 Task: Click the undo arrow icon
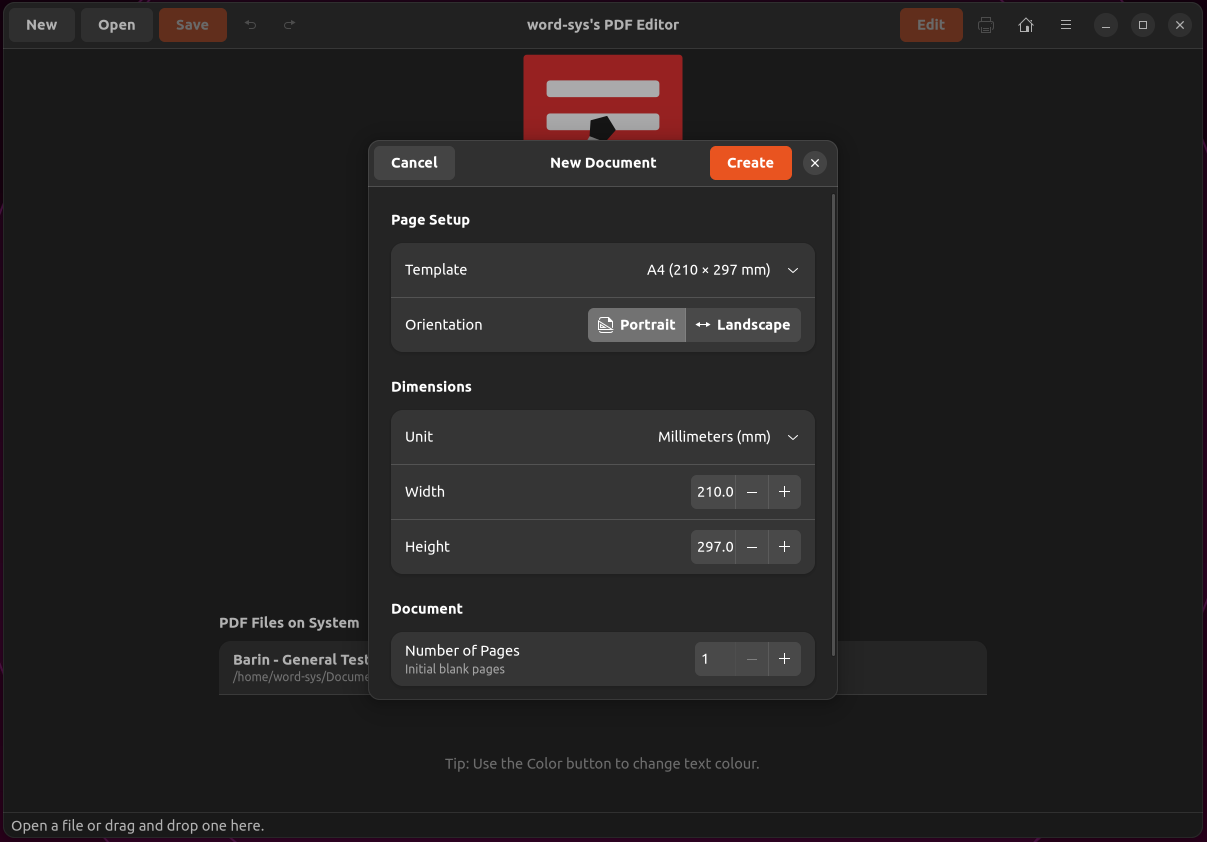(251, 25)
